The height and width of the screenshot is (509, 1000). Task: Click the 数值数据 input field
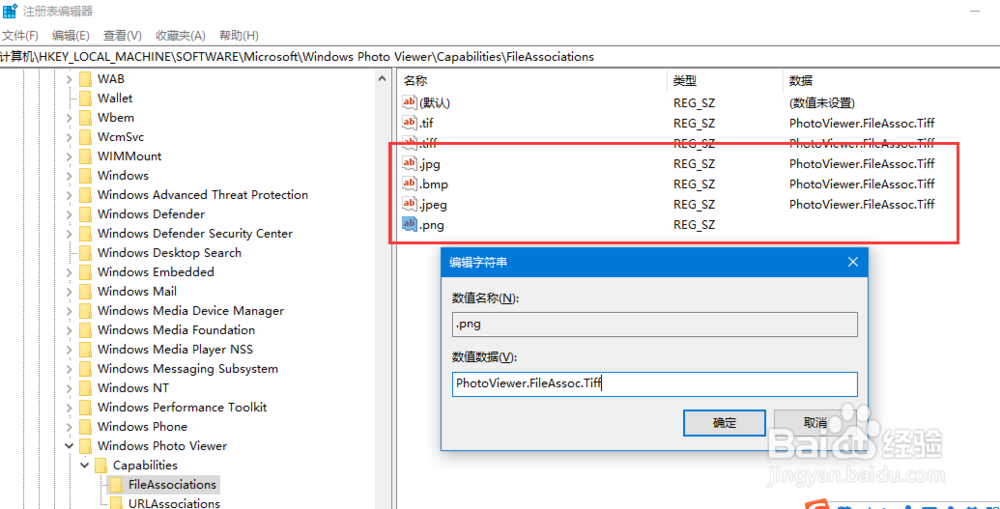655,384
